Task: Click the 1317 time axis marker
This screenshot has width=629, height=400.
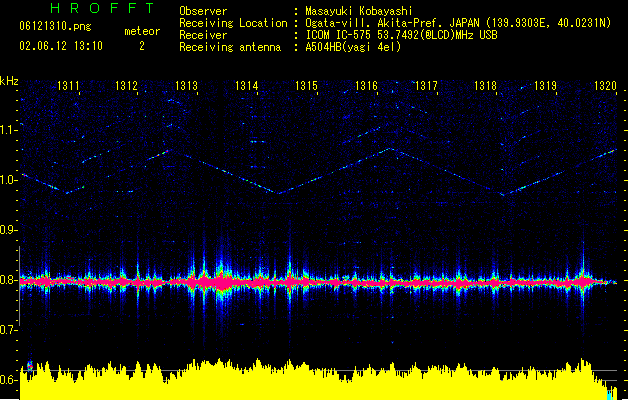Action: [x=426, y=85]
